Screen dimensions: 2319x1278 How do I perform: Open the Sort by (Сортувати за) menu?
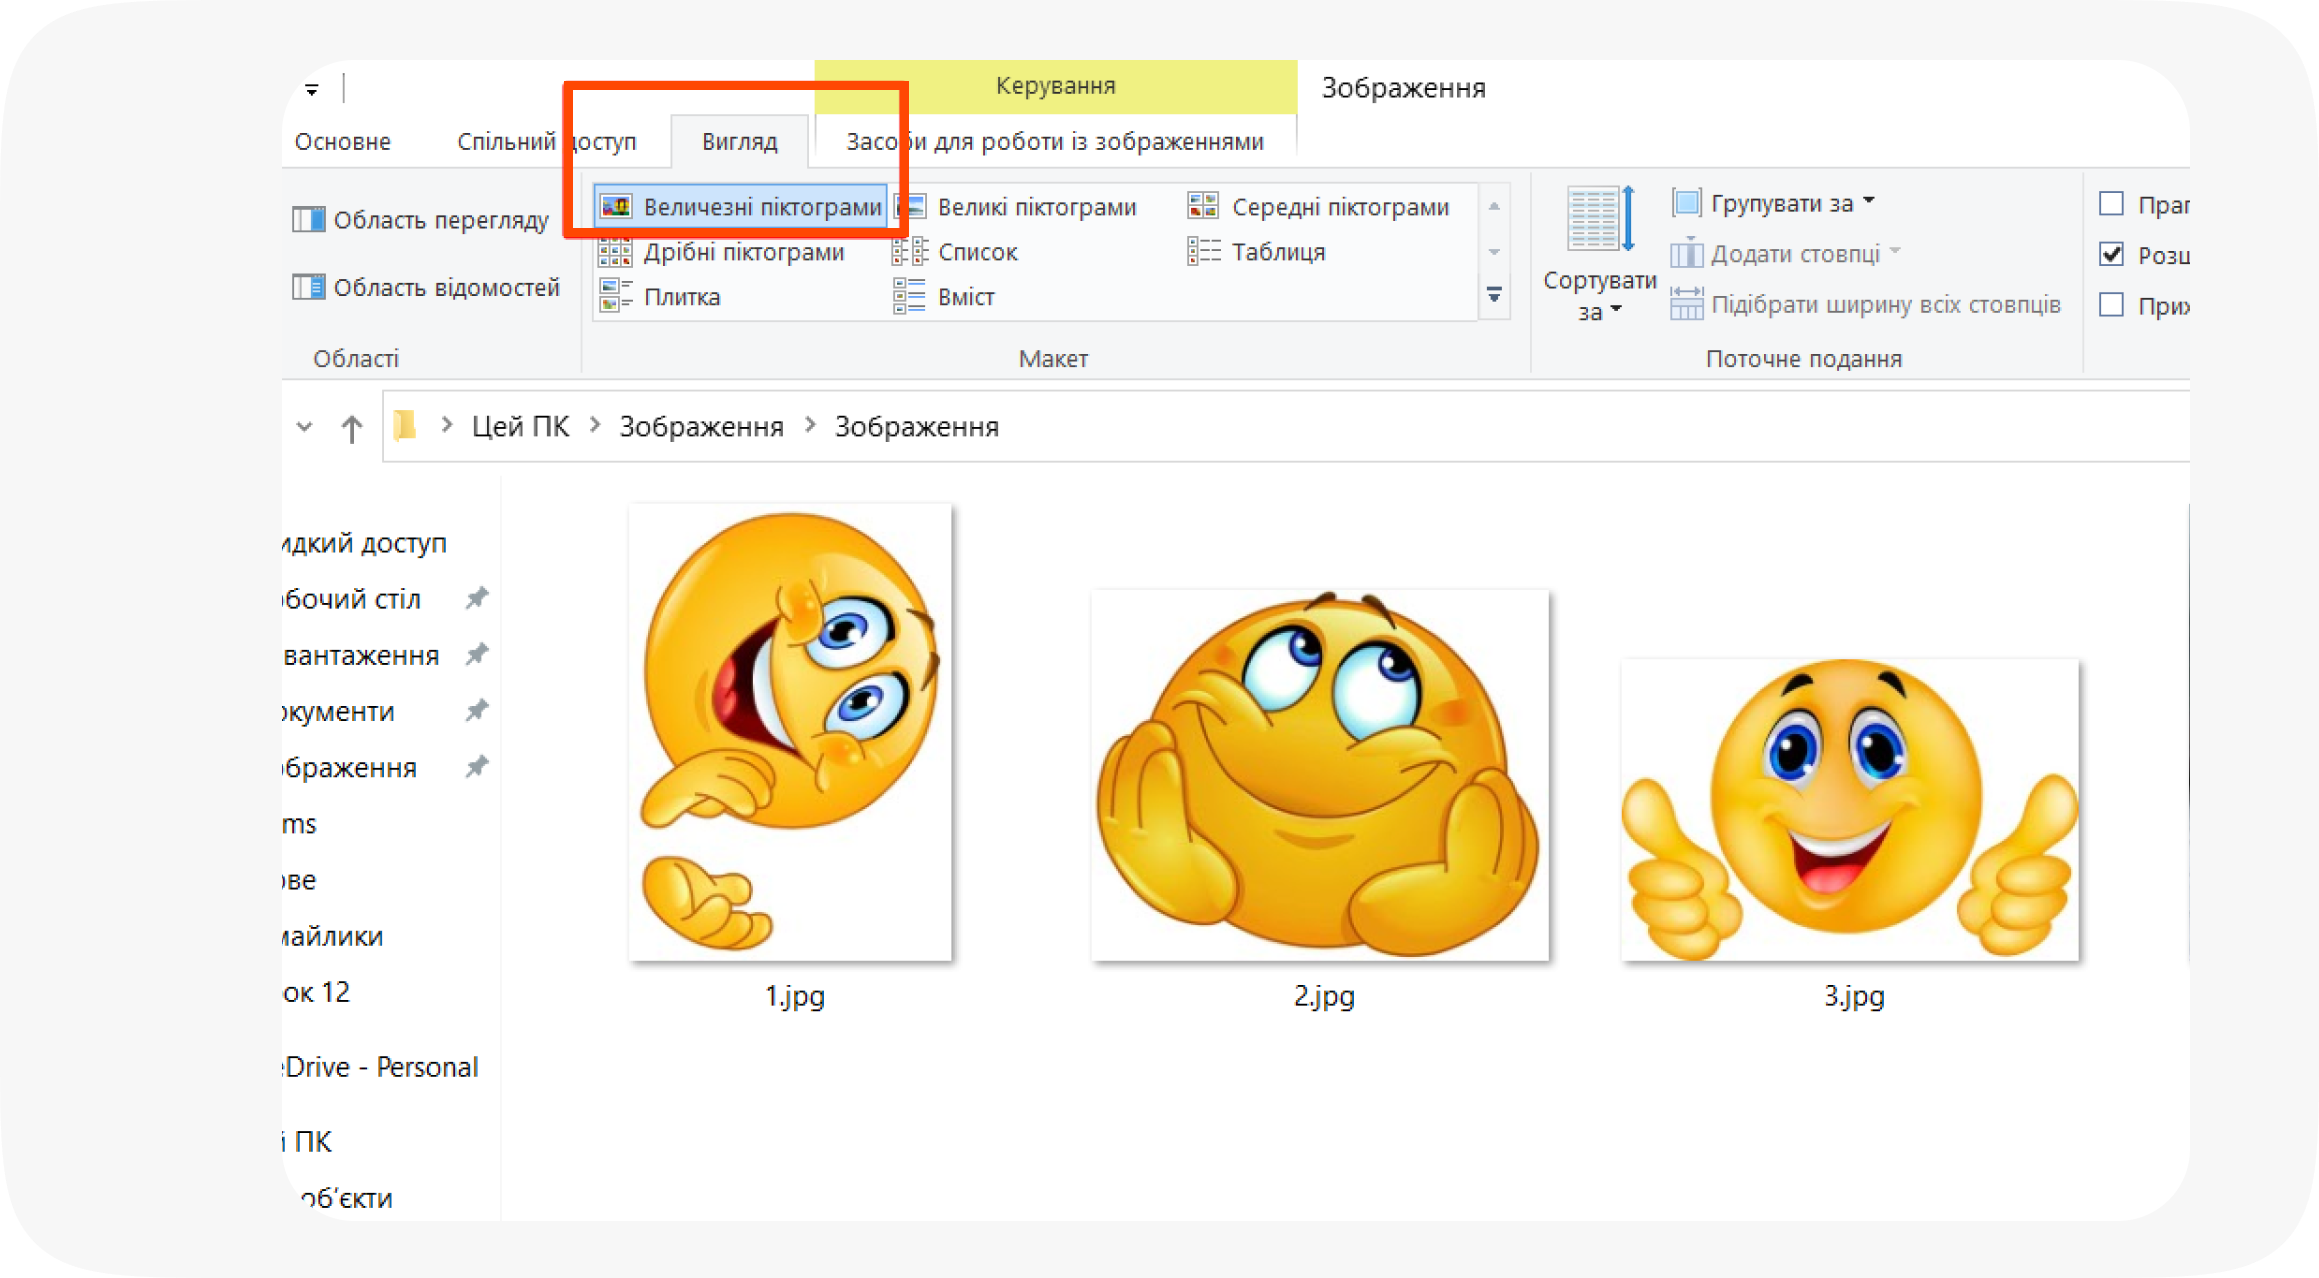point(1599,254)
